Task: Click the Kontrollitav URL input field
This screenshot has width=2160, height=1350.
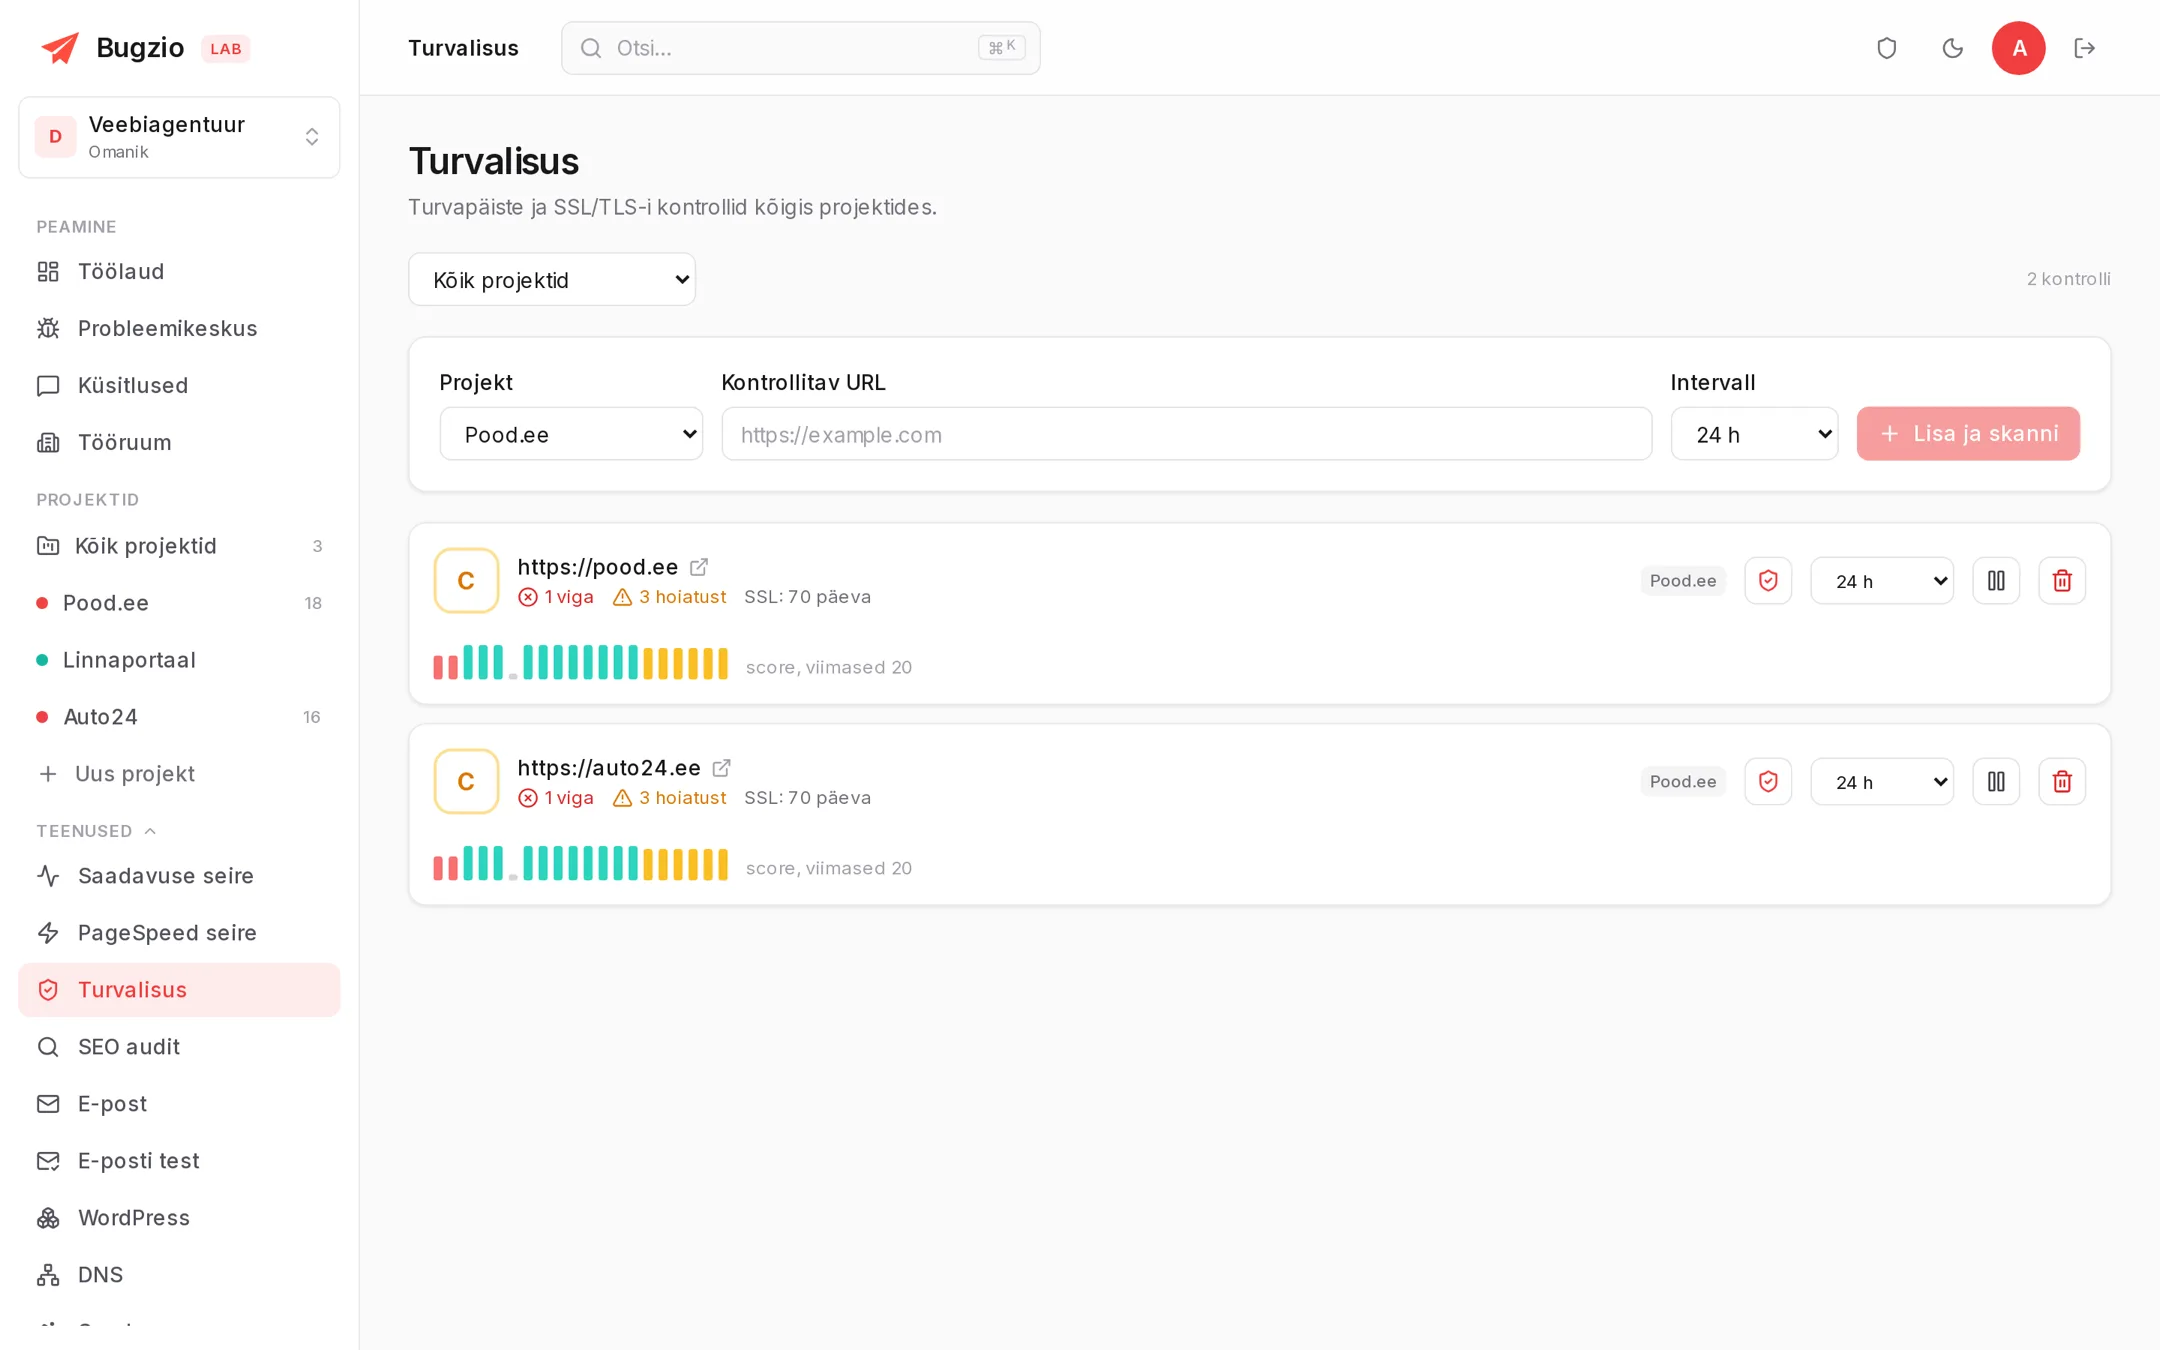Action: click(x=1186, y=434)
